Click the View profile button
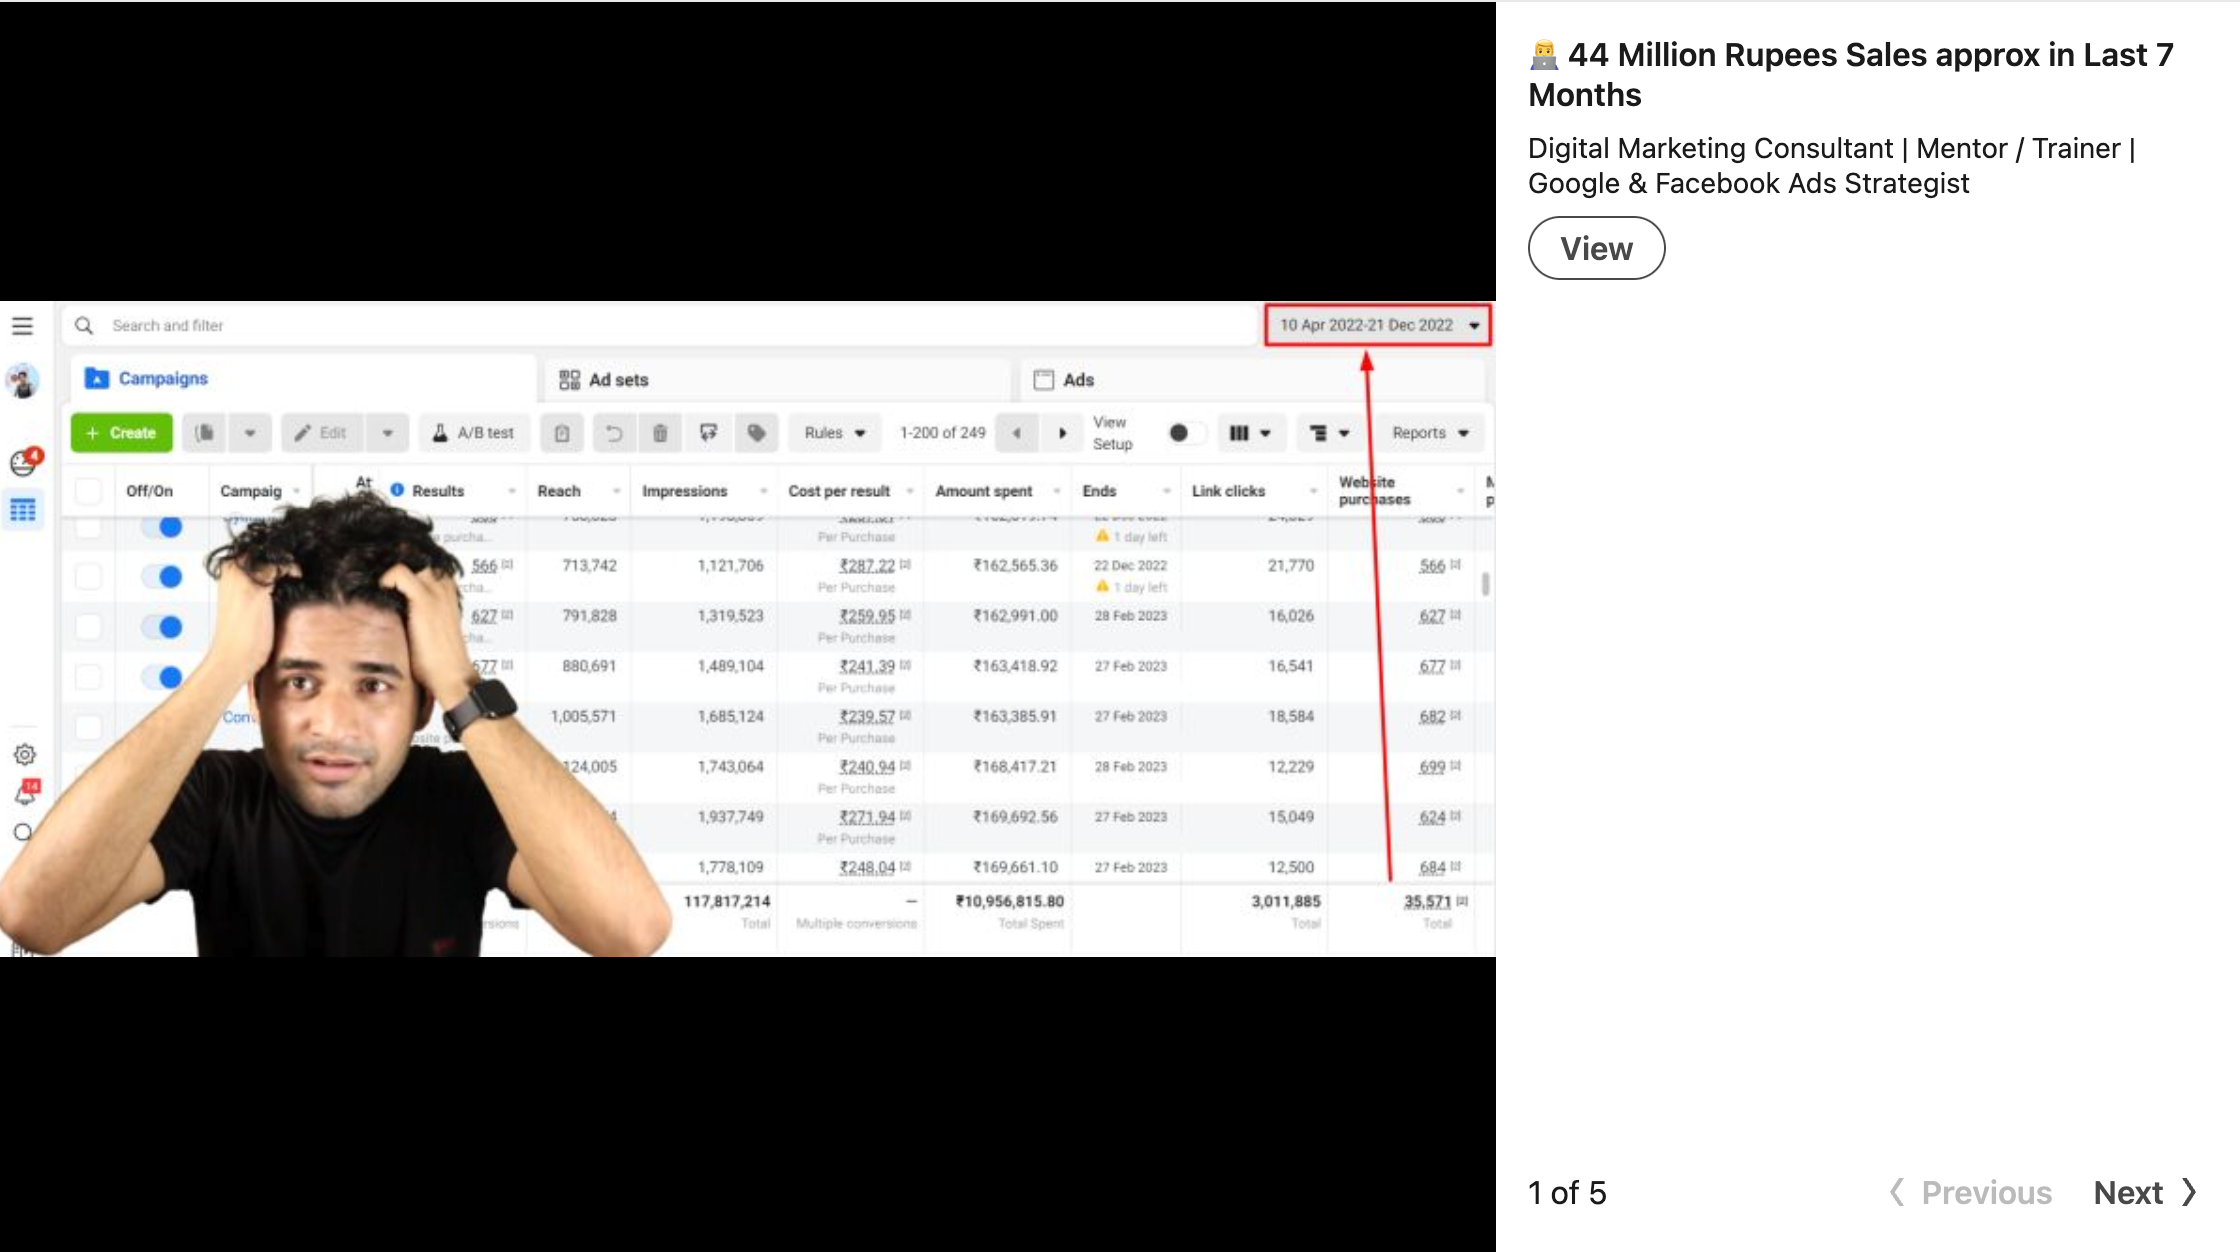The height and width of the screenshot is (1252, 2240). click(x=1596, y=249)
